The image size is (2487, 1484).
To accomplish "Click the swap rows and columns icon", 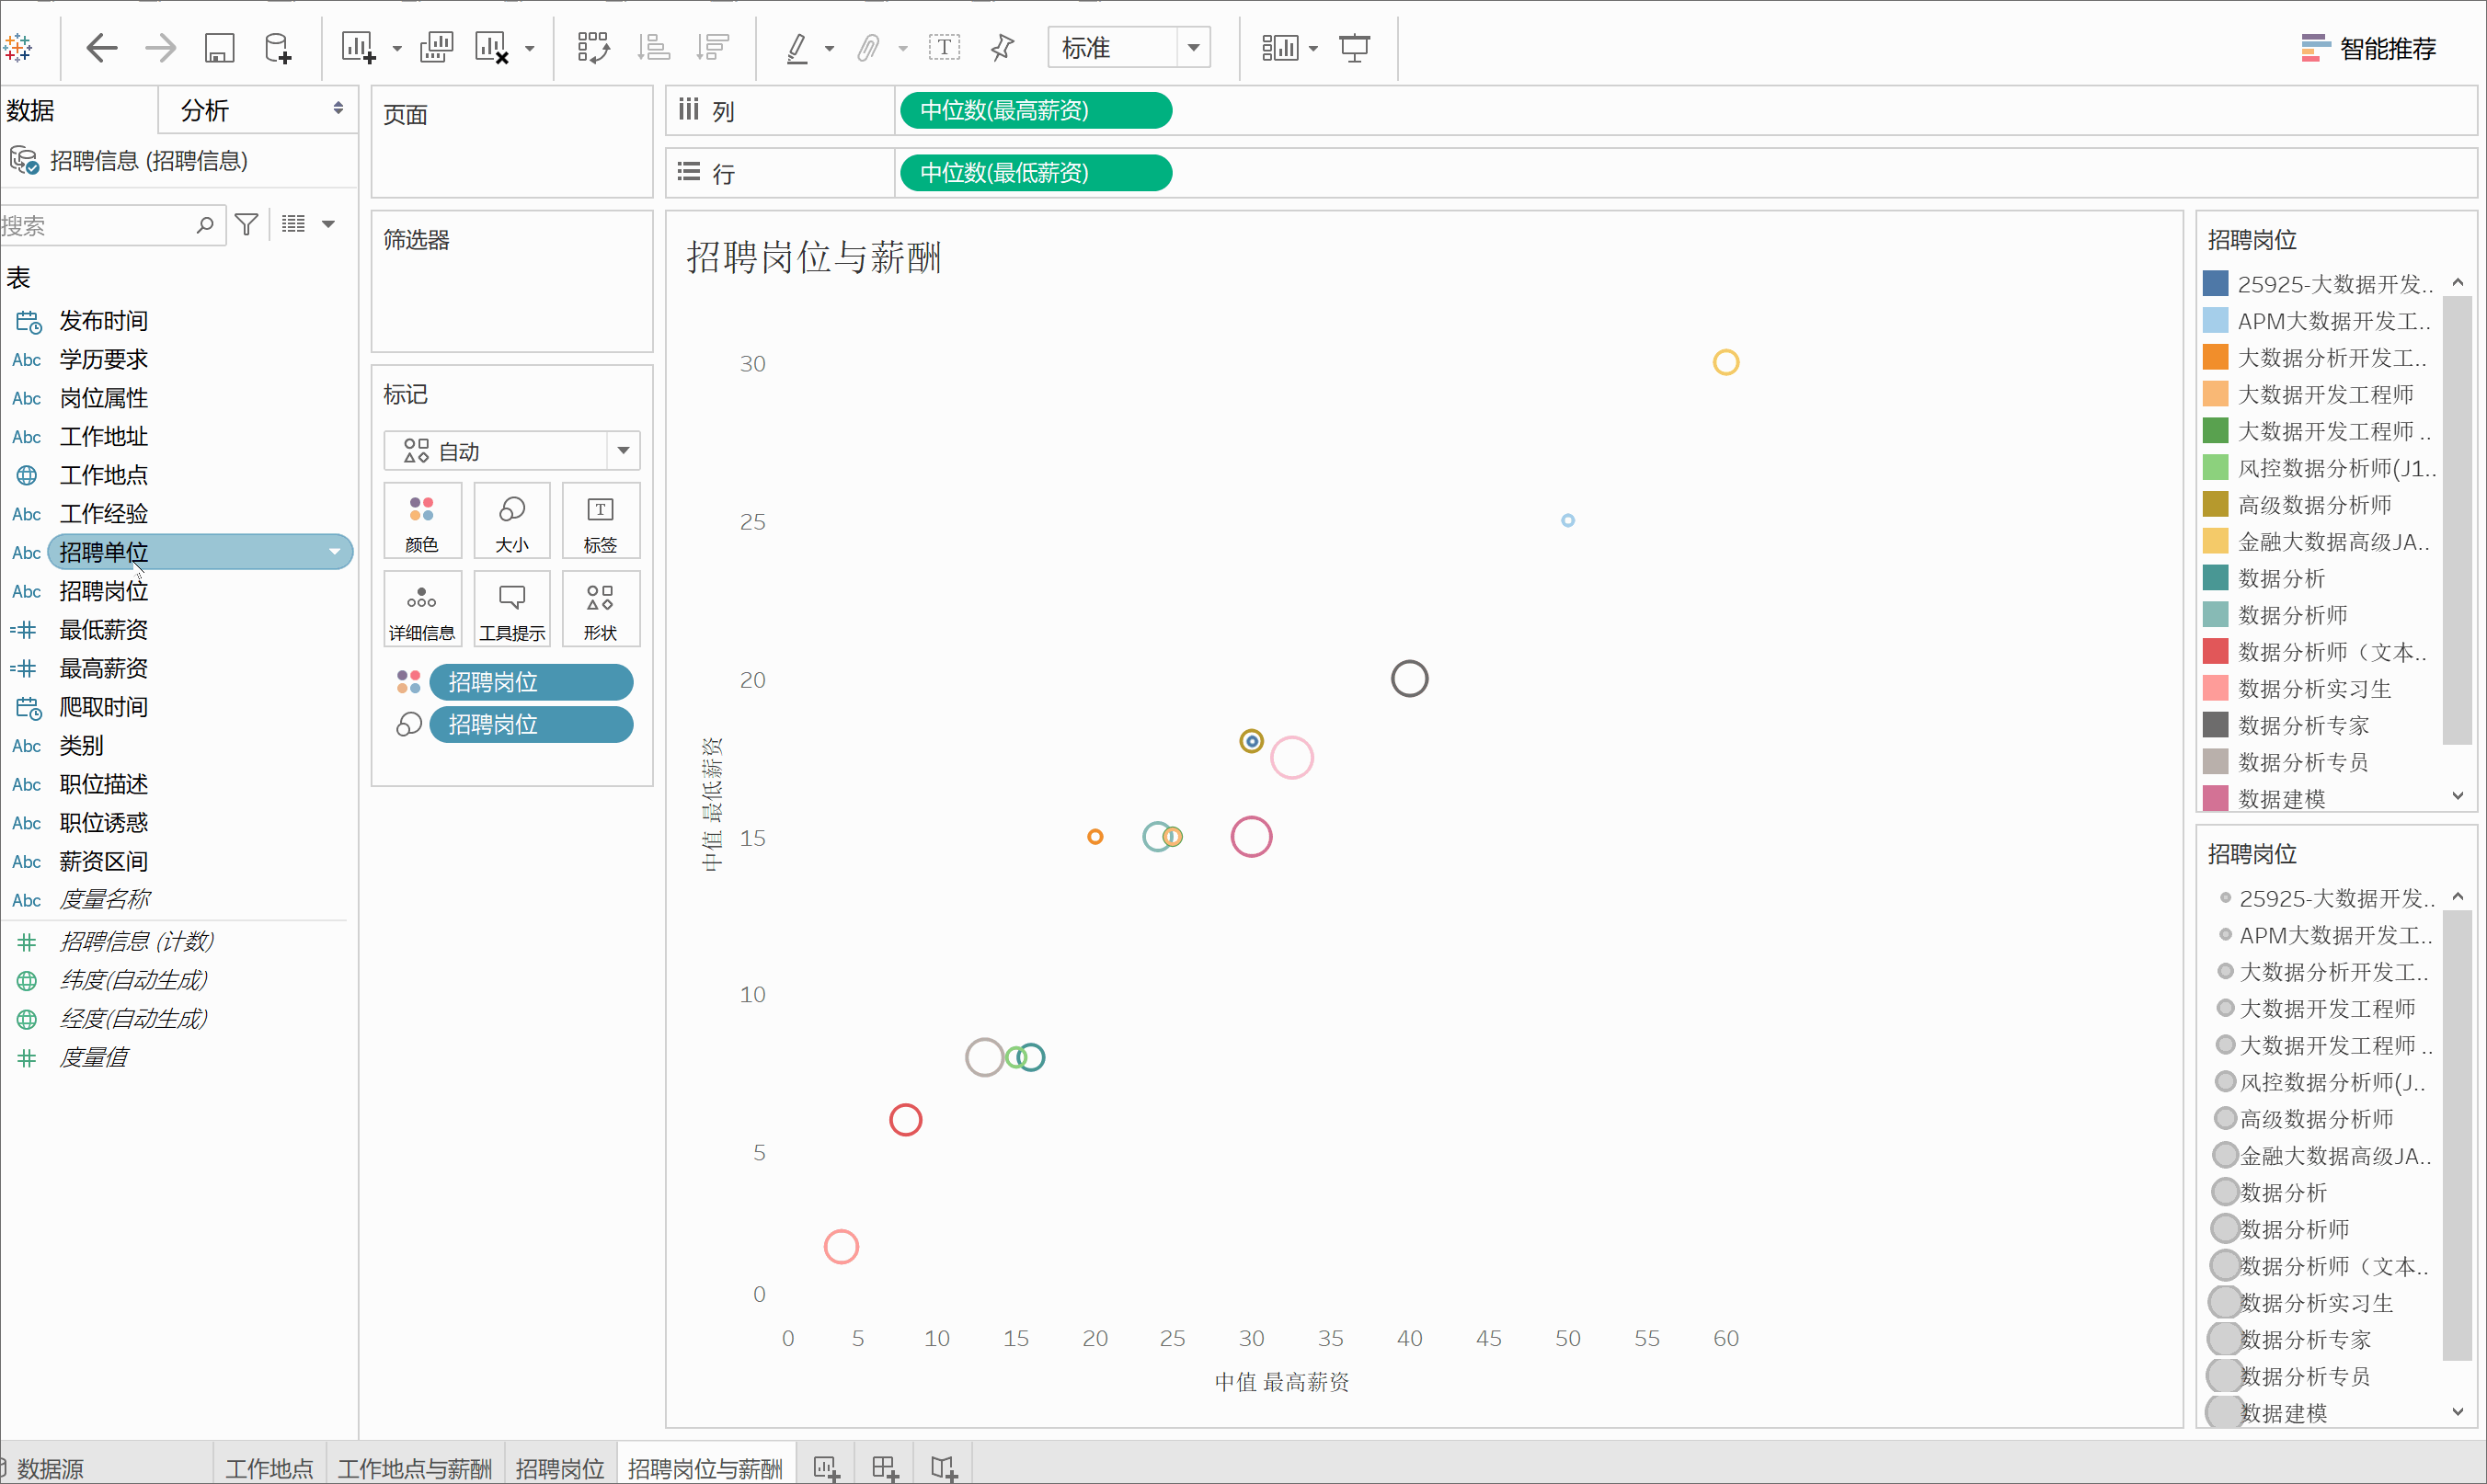I will [593, 47].
